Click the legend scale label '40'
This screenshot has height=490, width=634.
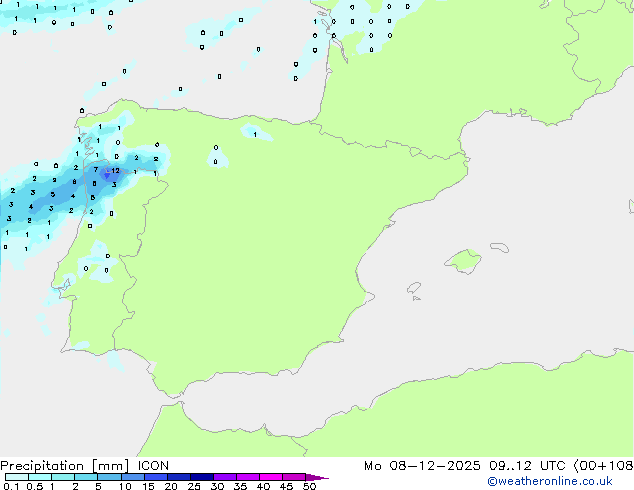pyautogui.click(x=263, y=486)
